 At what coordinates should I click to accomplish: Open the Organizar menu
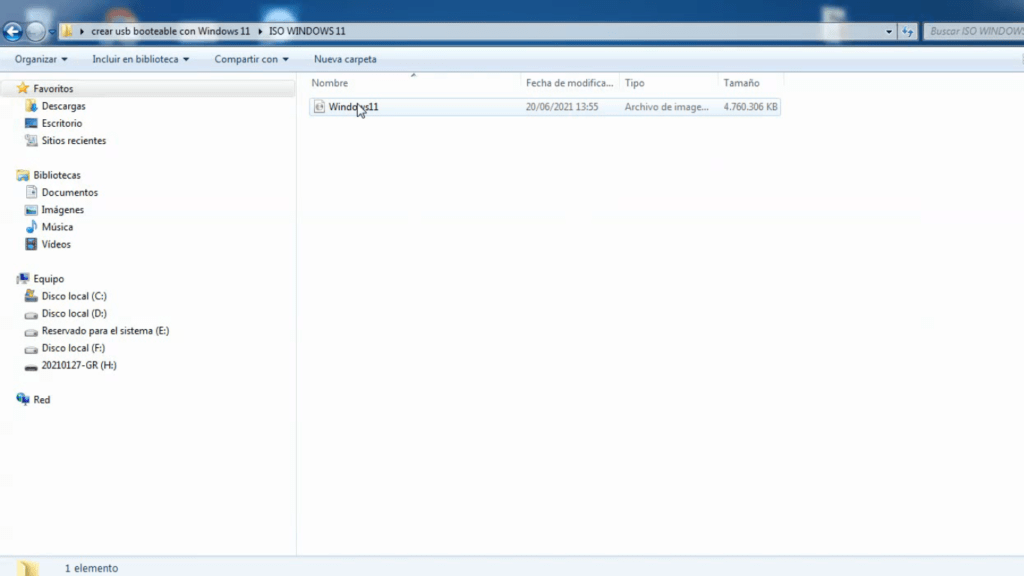pos(41,59)
